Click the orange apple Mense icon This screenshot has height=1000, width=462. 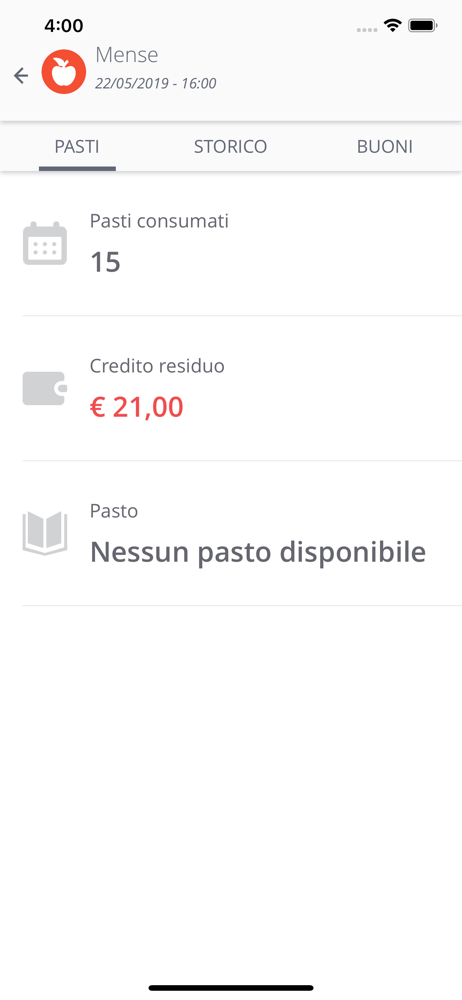pos(64,72)
